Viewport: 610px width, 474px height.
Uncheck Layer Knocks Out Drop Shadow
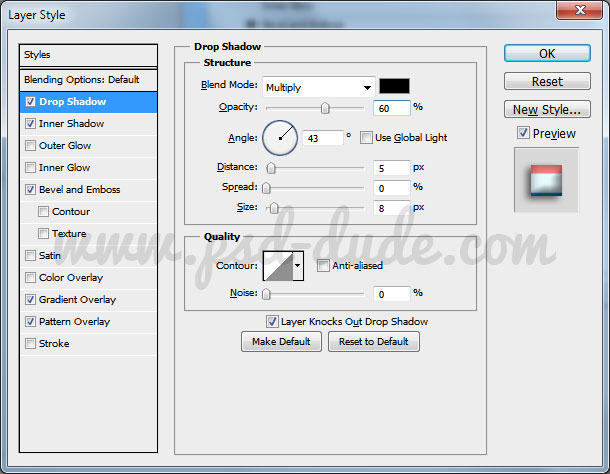coord(272,321)
